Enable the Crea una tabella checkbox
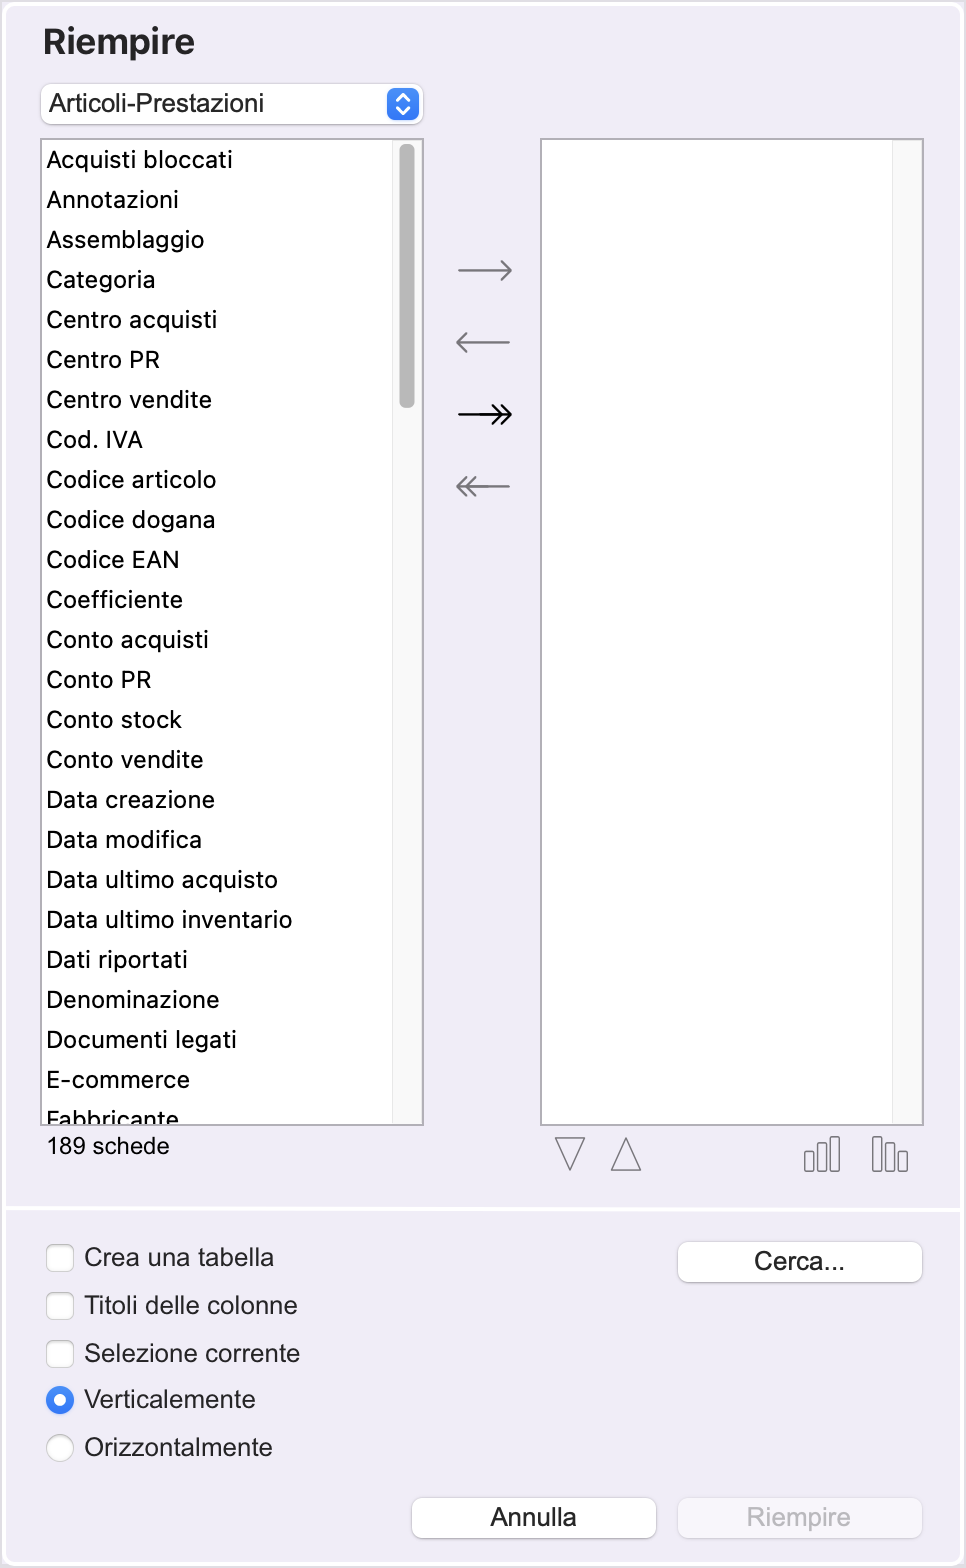The height and width of the screenshot is (1568, 966). coord(60,1257)
